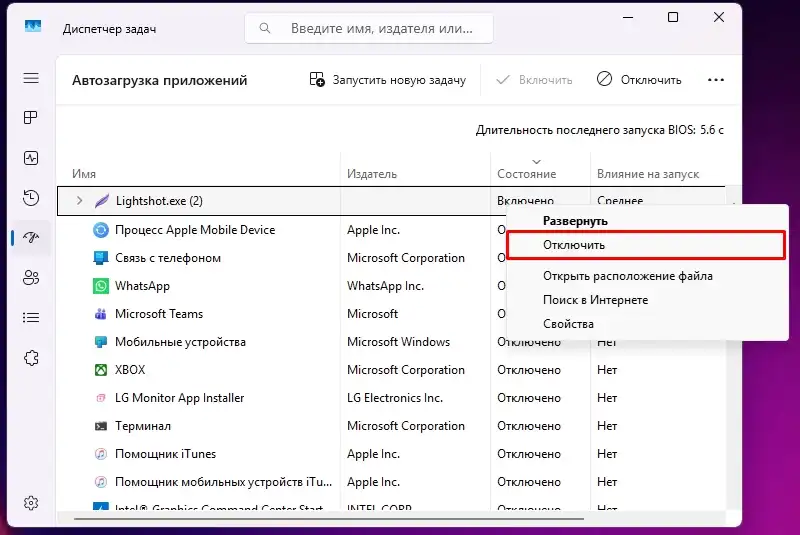The width and height of the screenshot is (800, 535).
Task: Click the Отключить toolbar button
Action: point(639,80)
